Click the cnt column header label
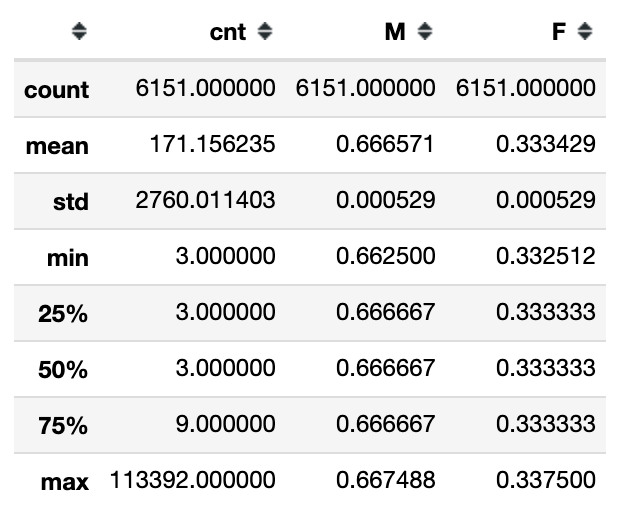The width and height of the screenshot is (640, 528). tap(228, 33)
